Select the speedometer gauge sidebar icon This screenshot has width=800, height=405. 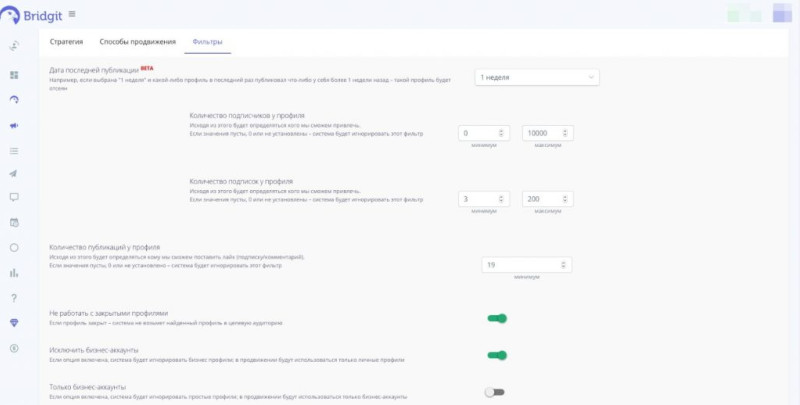click(x=14, y=99)
